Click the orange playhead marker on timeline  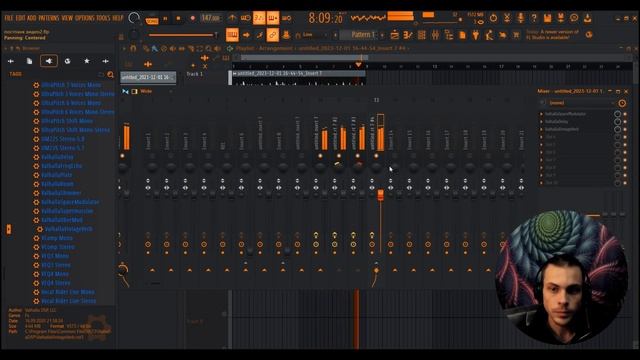click(x=358, y=65)
